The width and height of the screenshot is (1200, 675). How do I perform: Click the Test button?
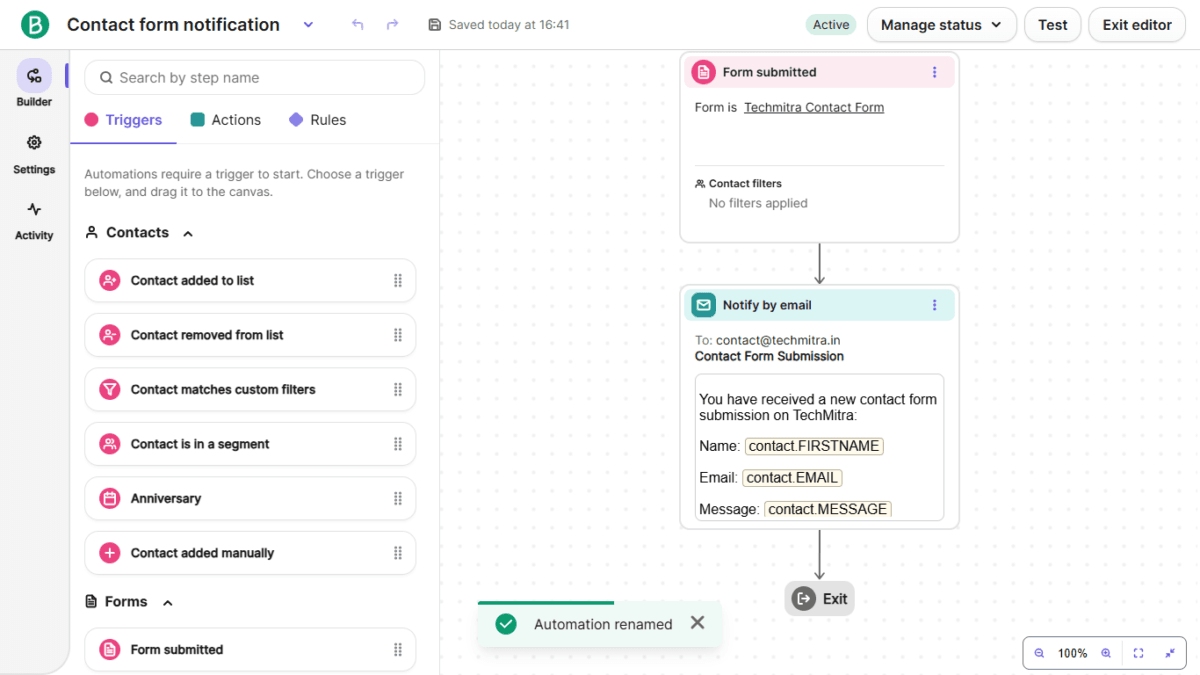tap(1053, 25)
